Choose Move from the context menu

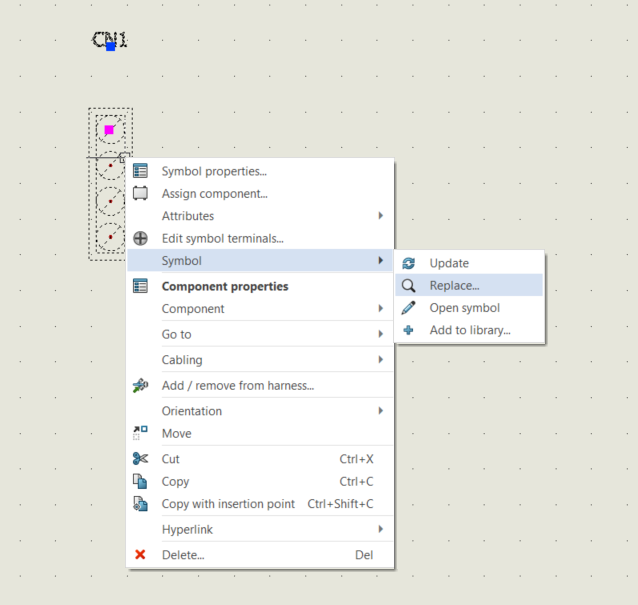point(260,433)
